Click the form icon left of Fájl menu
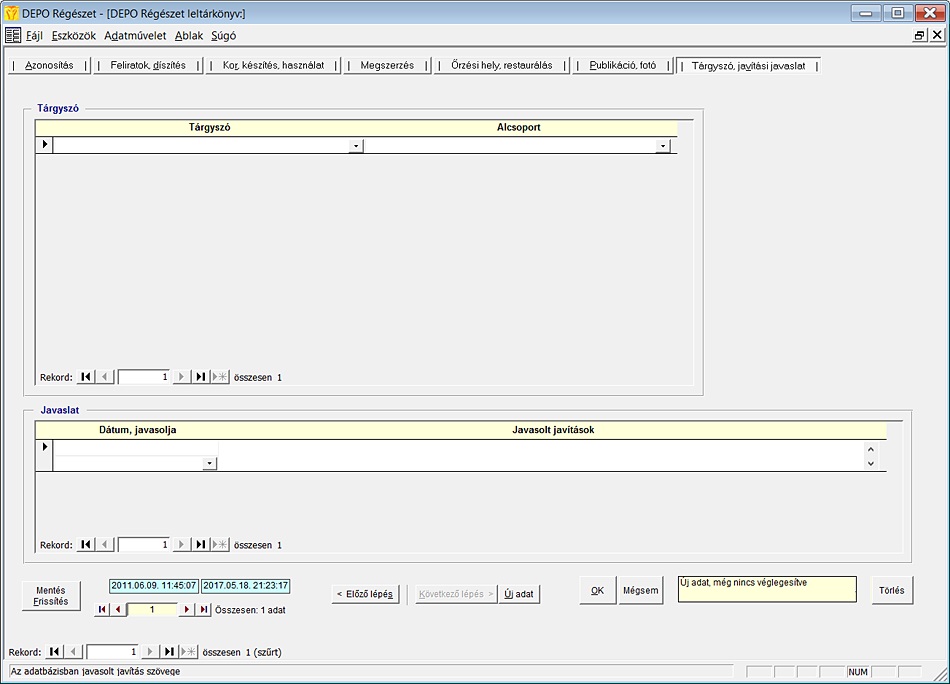This screenshot has height=684, width=950. point(13,35)
